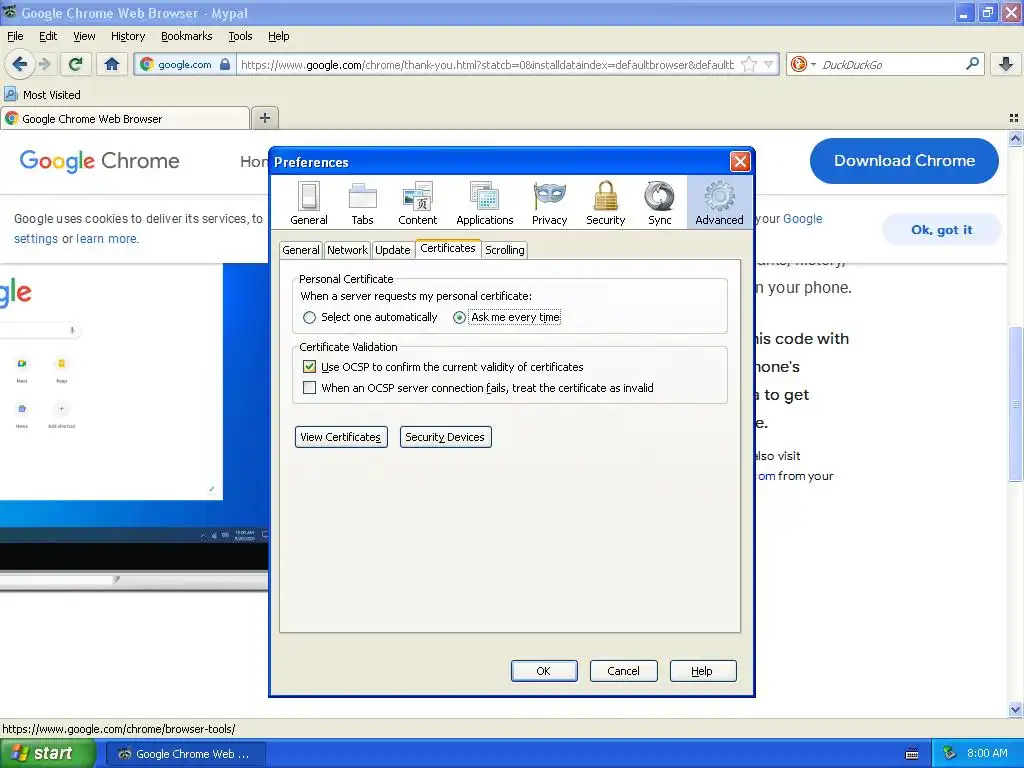This screenshot has height=768, width=1024.
Task: Open the Content preferences pane
Action: pos(418,203)
